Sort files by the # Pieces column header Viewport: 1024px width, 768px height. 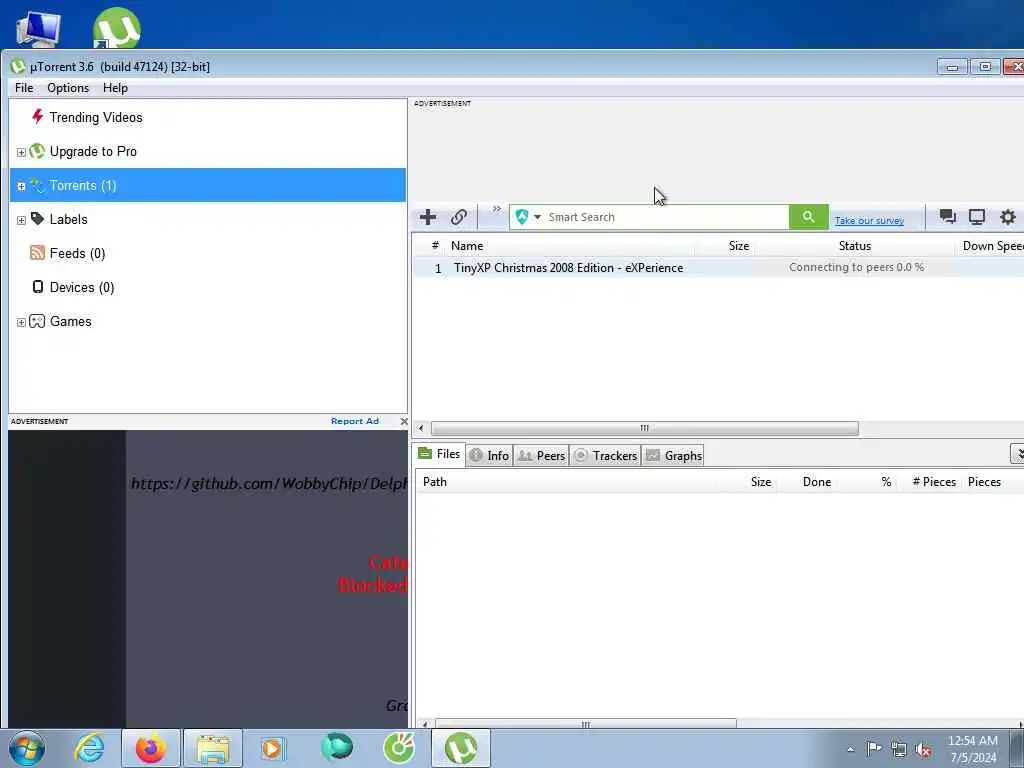(x=934, y=482)
